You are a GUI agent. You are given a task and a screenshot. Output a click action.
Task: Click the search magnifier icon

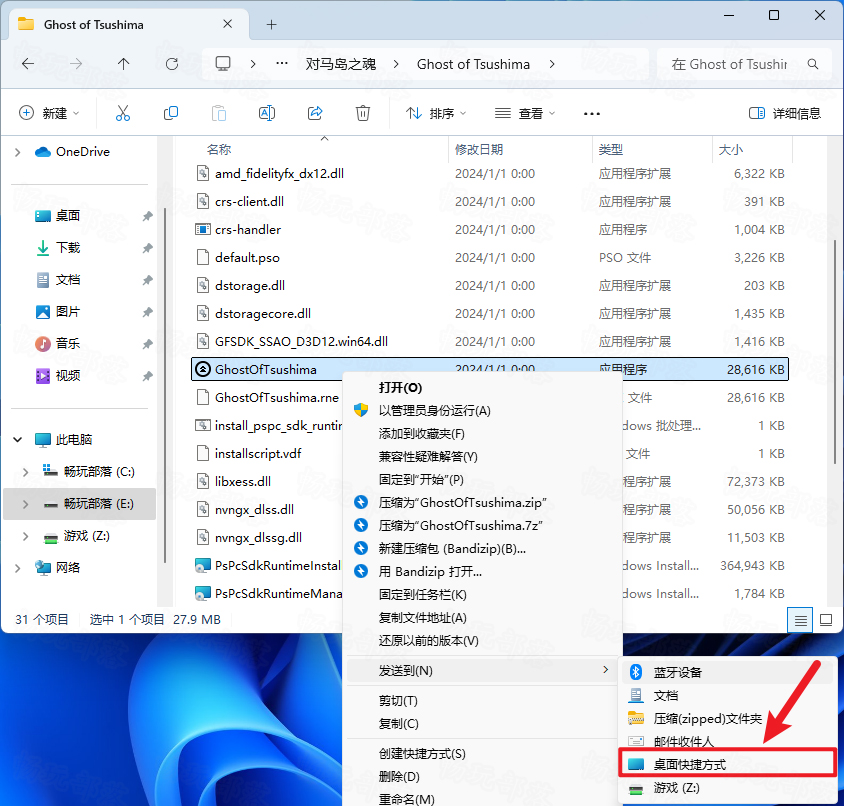coord(813,65)
